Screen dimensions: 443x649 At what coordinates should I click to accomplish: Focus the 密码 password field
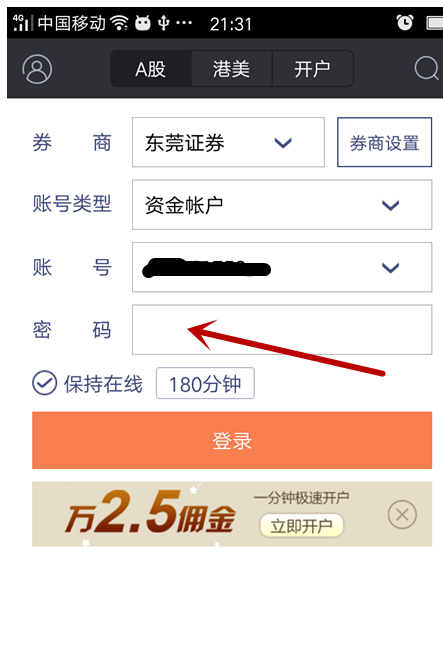point(282,329)
